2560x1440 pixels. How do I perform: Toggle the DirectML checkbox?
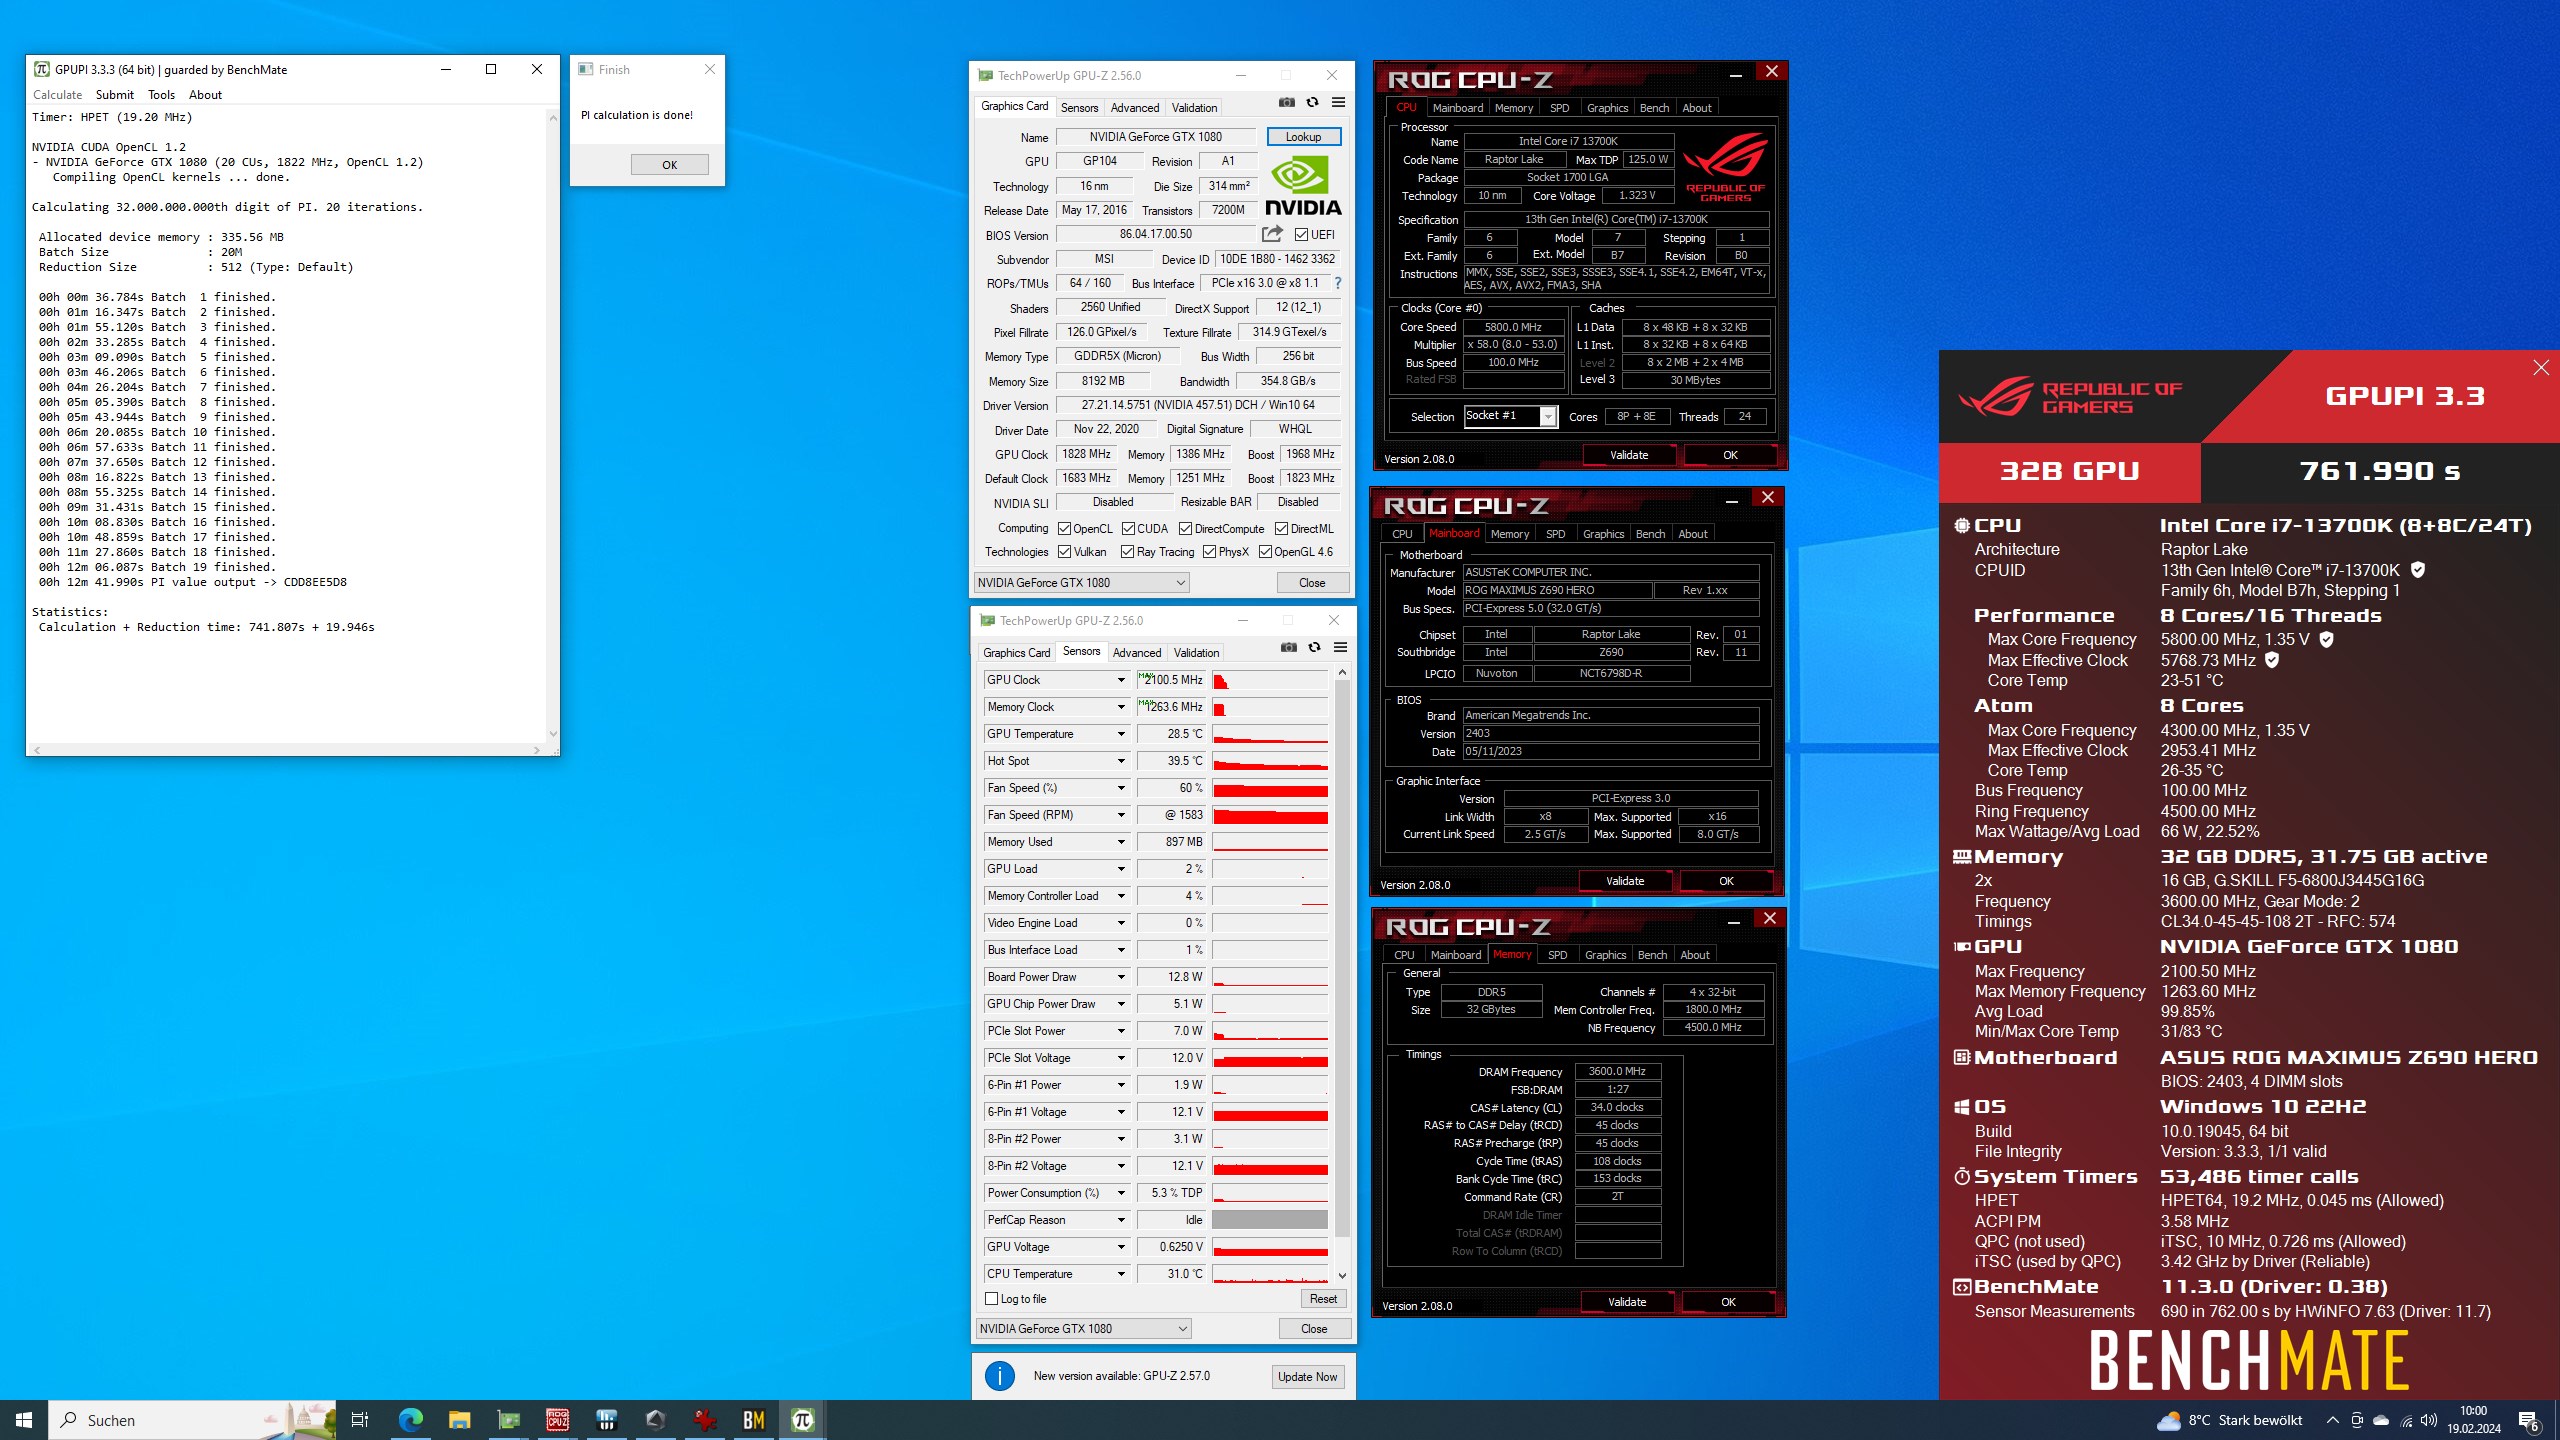pyautogui.click(x=1282, y=529)
